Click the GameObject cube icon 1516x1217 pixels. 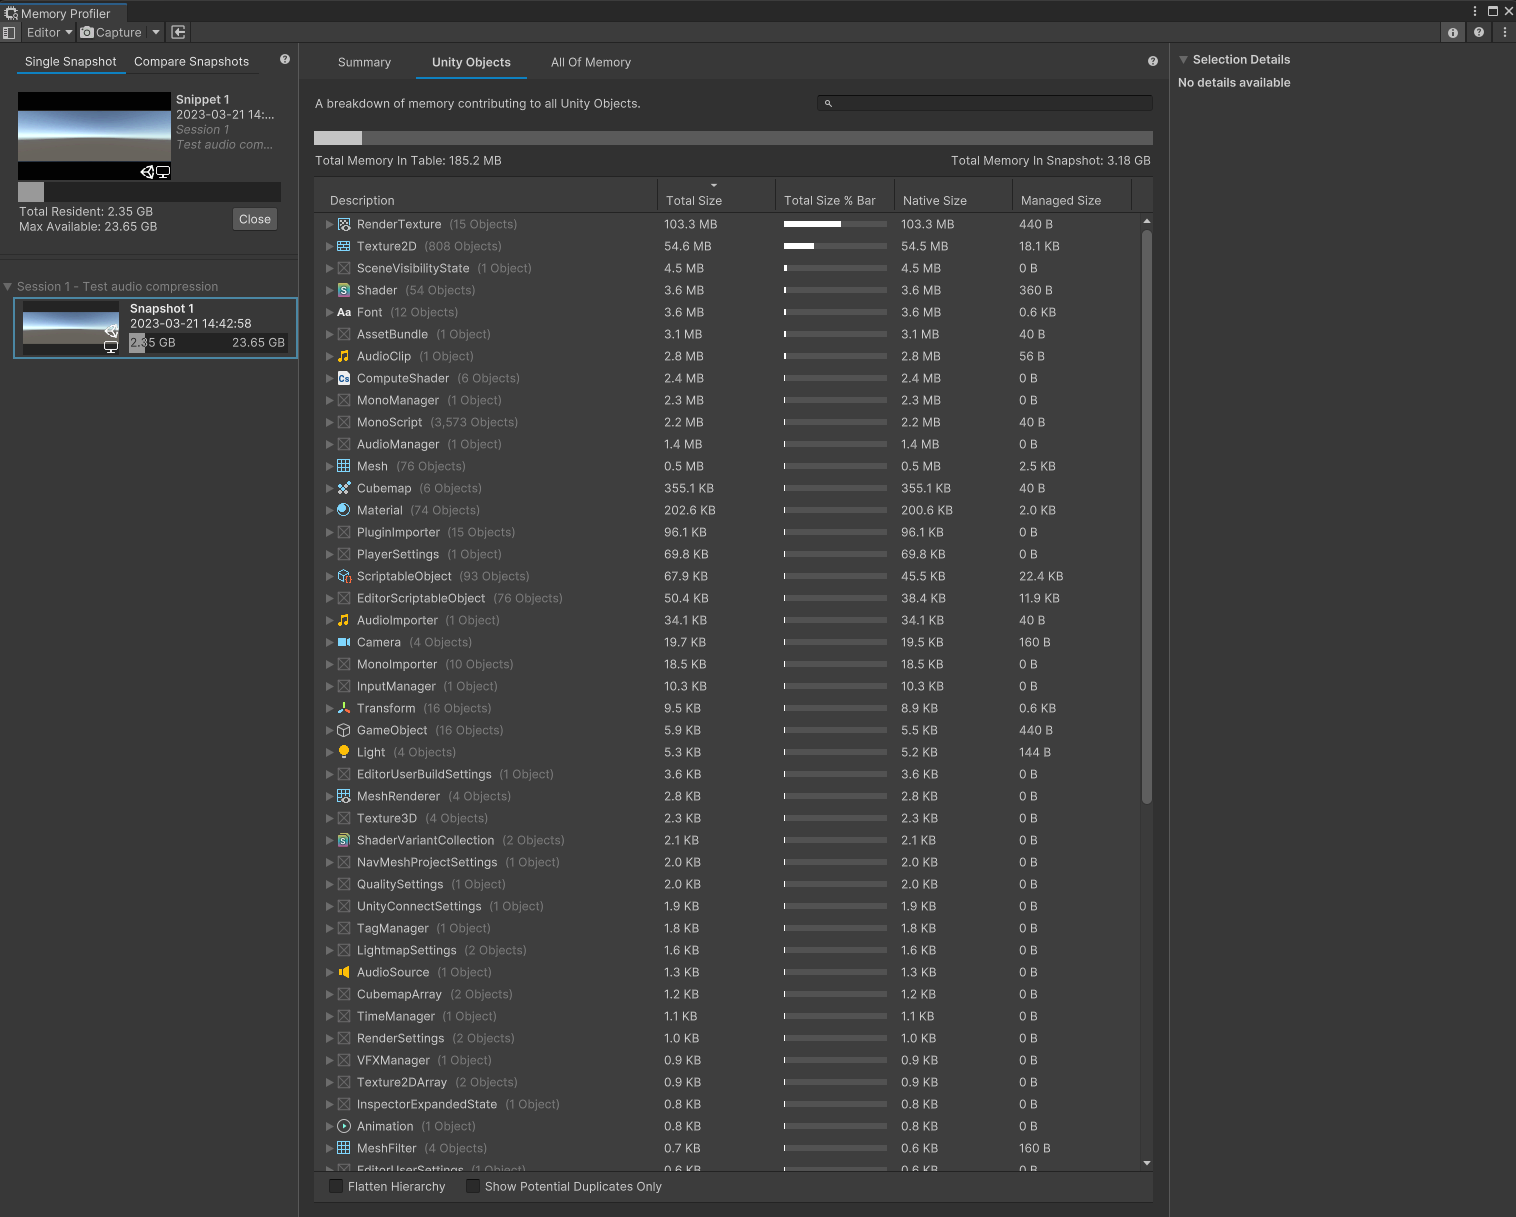tap(344, 731)
